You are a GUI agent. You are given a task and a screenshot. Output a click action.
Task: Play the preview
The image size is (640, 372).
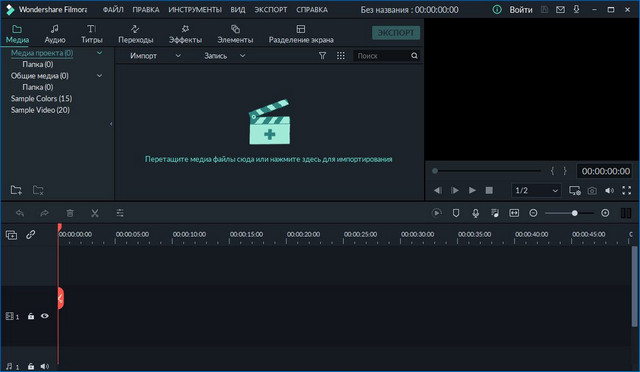pyautogui.click(x=472, y=190)
